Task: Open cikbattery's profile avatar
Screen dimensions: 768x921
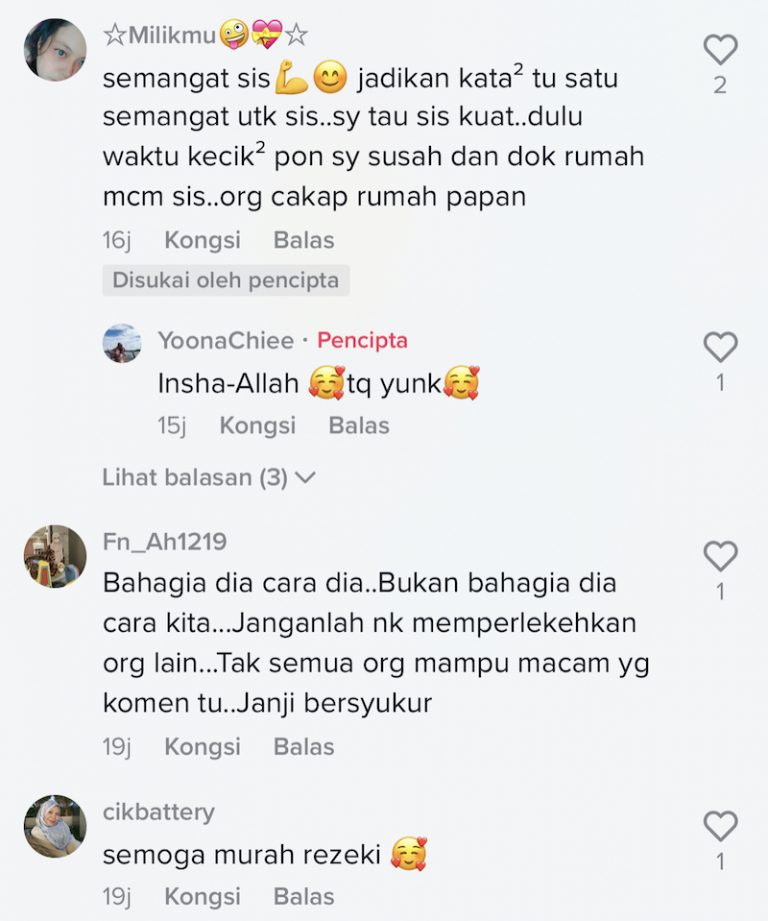Action: (55, 826)
